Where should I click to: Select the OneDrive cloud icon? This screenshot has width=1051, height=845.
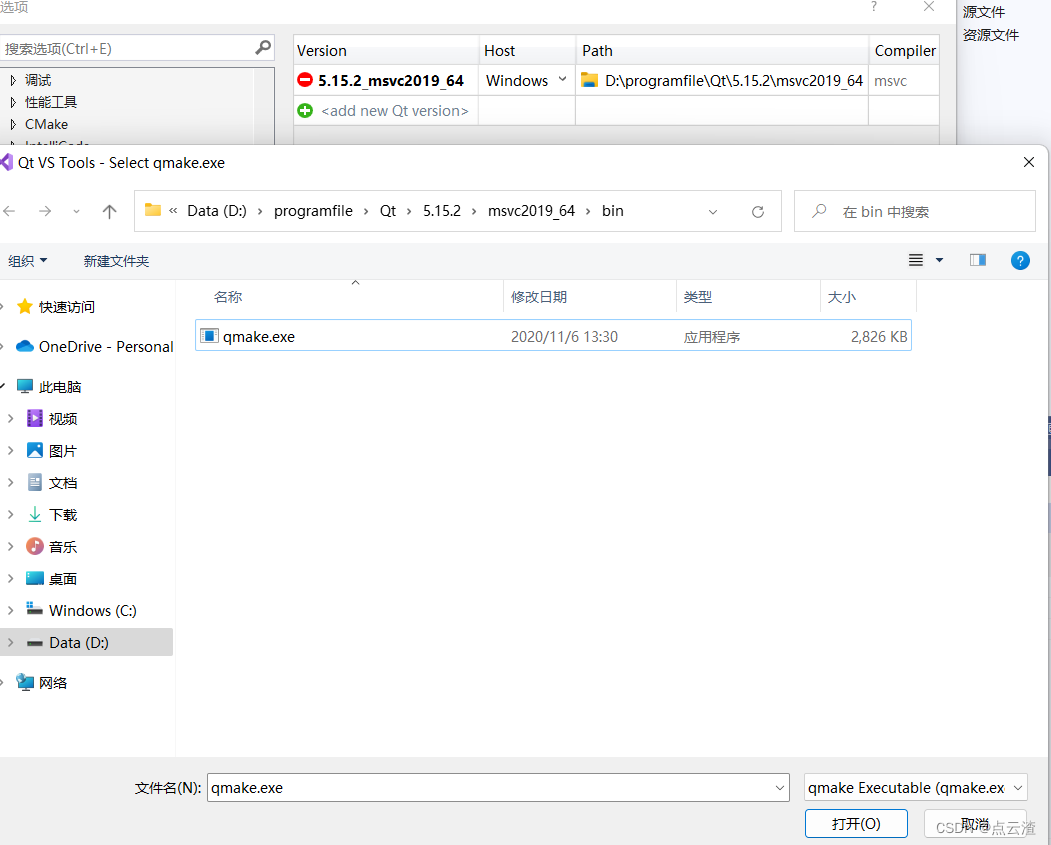click(x=25, y=346)
